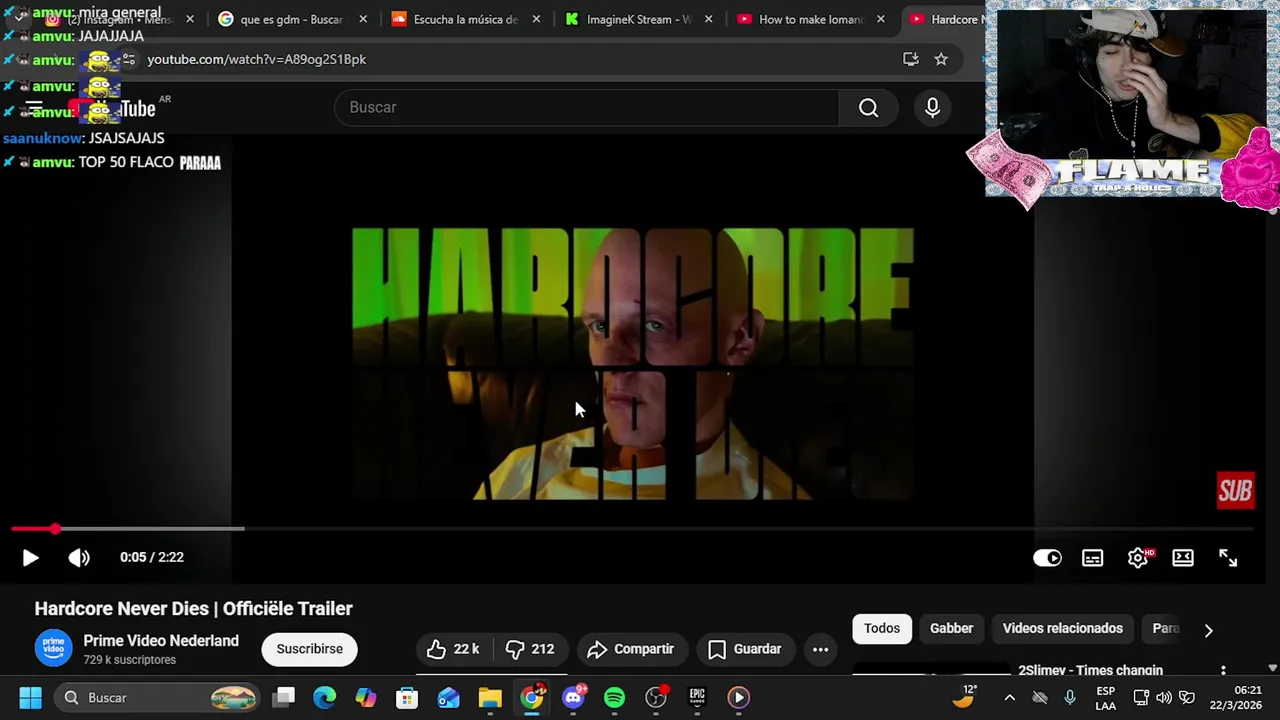Open Microsoft Store from taskbar
This screenshot has width=1280, height=720.
coord(407,697)
